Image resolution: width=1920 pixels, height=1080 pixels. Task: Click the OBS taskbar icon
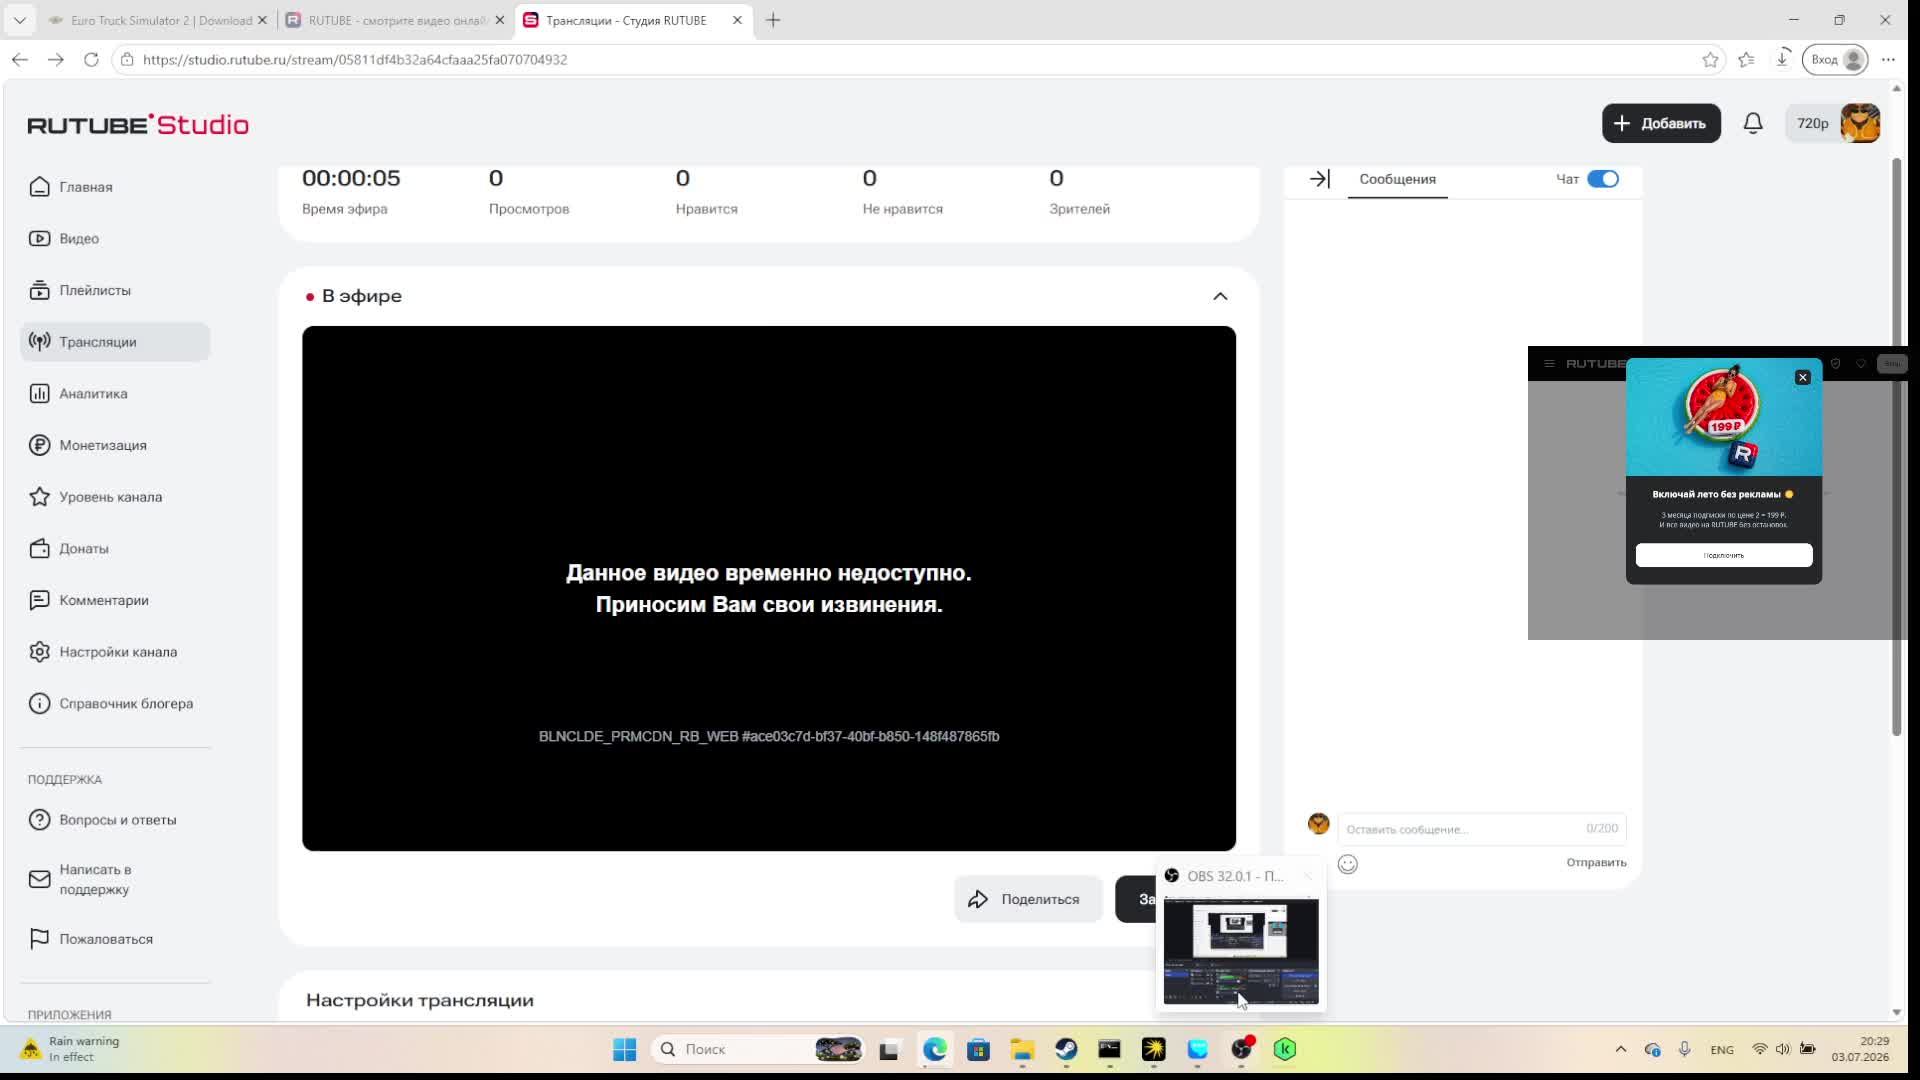point(1242,1049)
